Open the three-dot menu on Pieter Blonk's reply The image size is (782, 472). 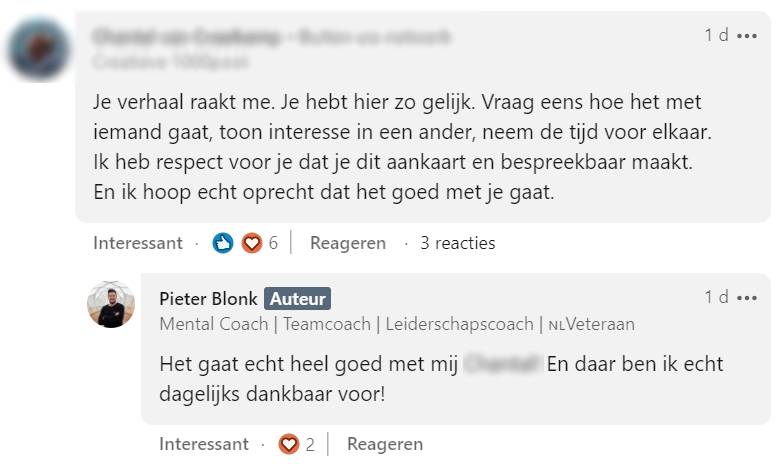(747, 297)
